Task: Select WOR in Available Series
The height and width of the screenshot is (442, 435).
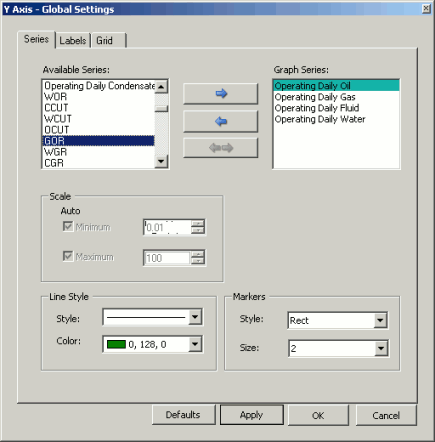Action: [x=99, y=97]
